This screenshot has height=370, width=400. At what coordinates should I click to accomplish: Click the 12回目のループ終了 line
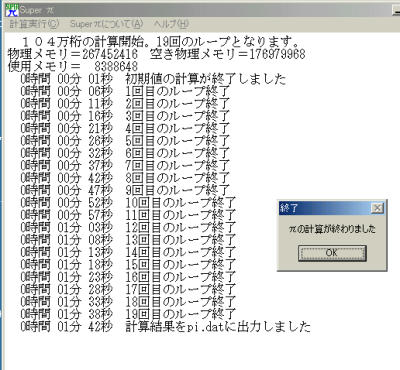128,227
